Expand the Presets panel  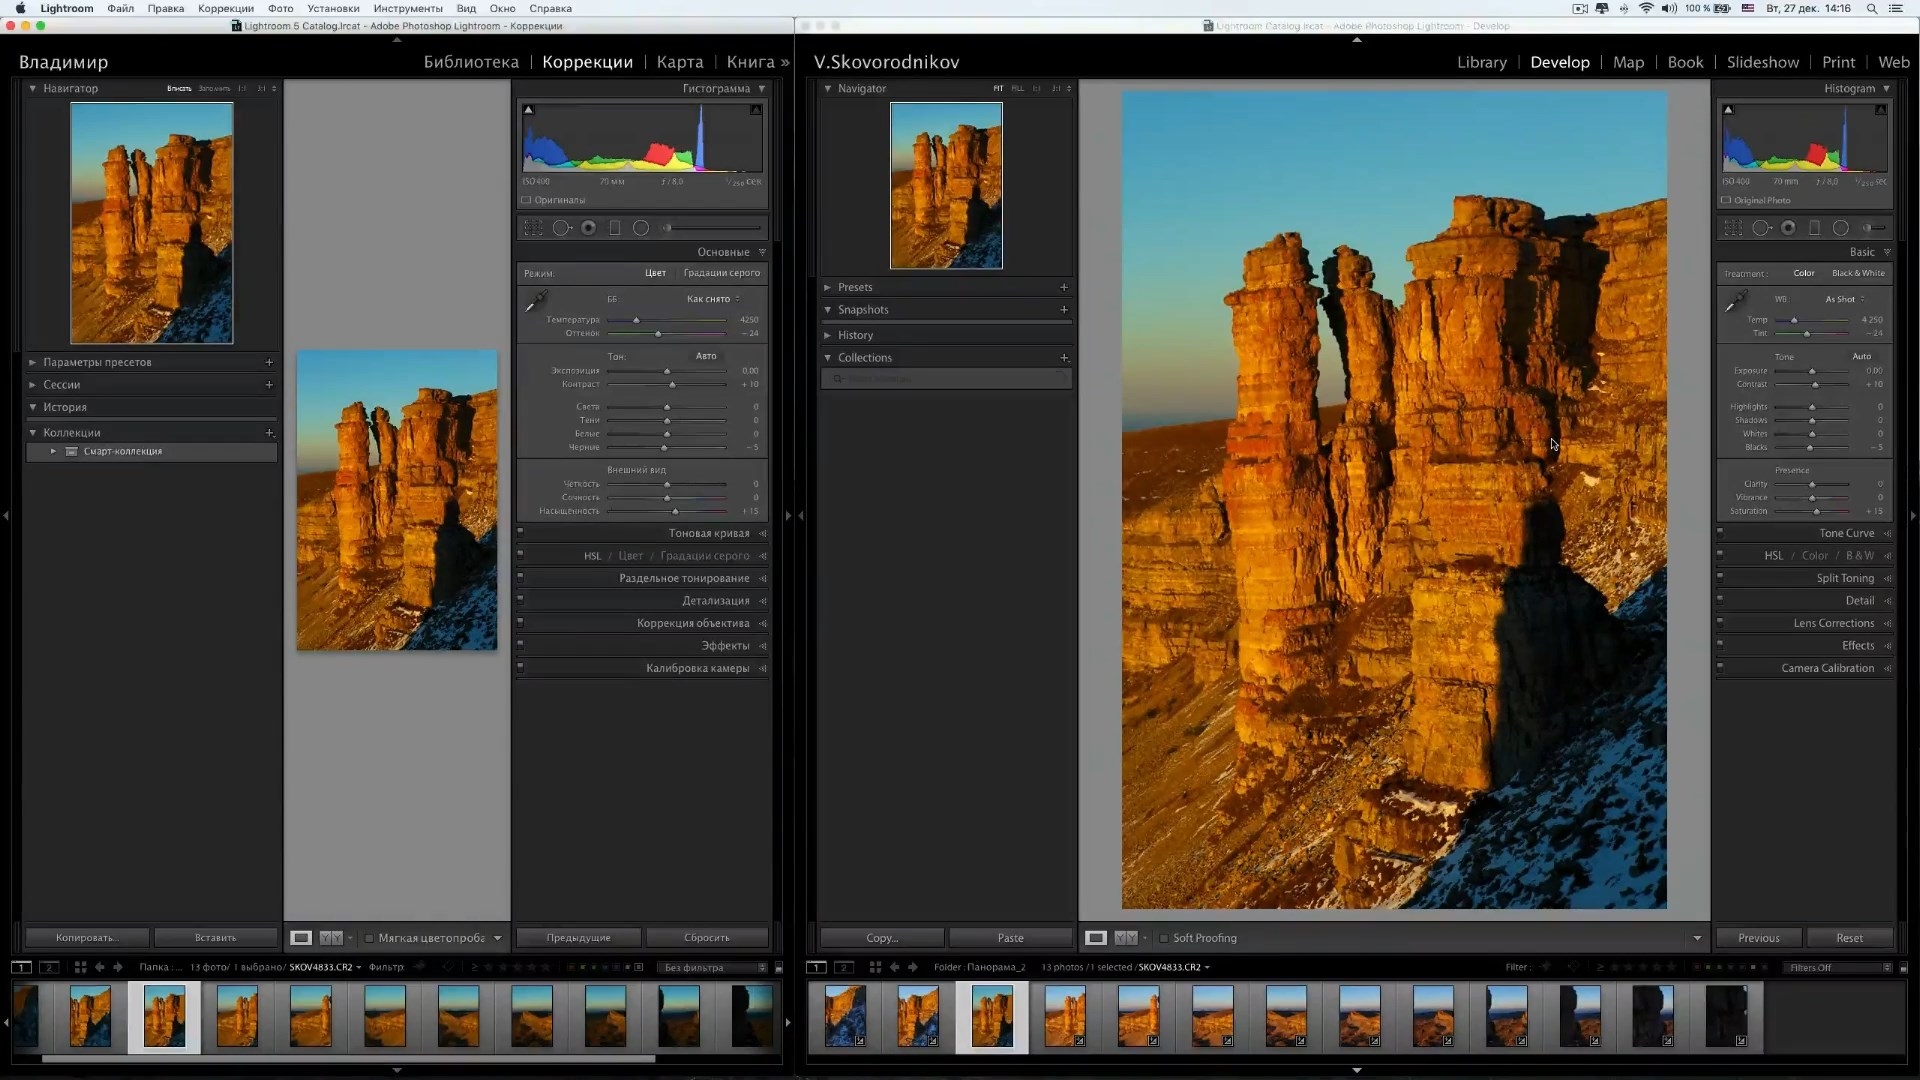(x=828, y=287)
